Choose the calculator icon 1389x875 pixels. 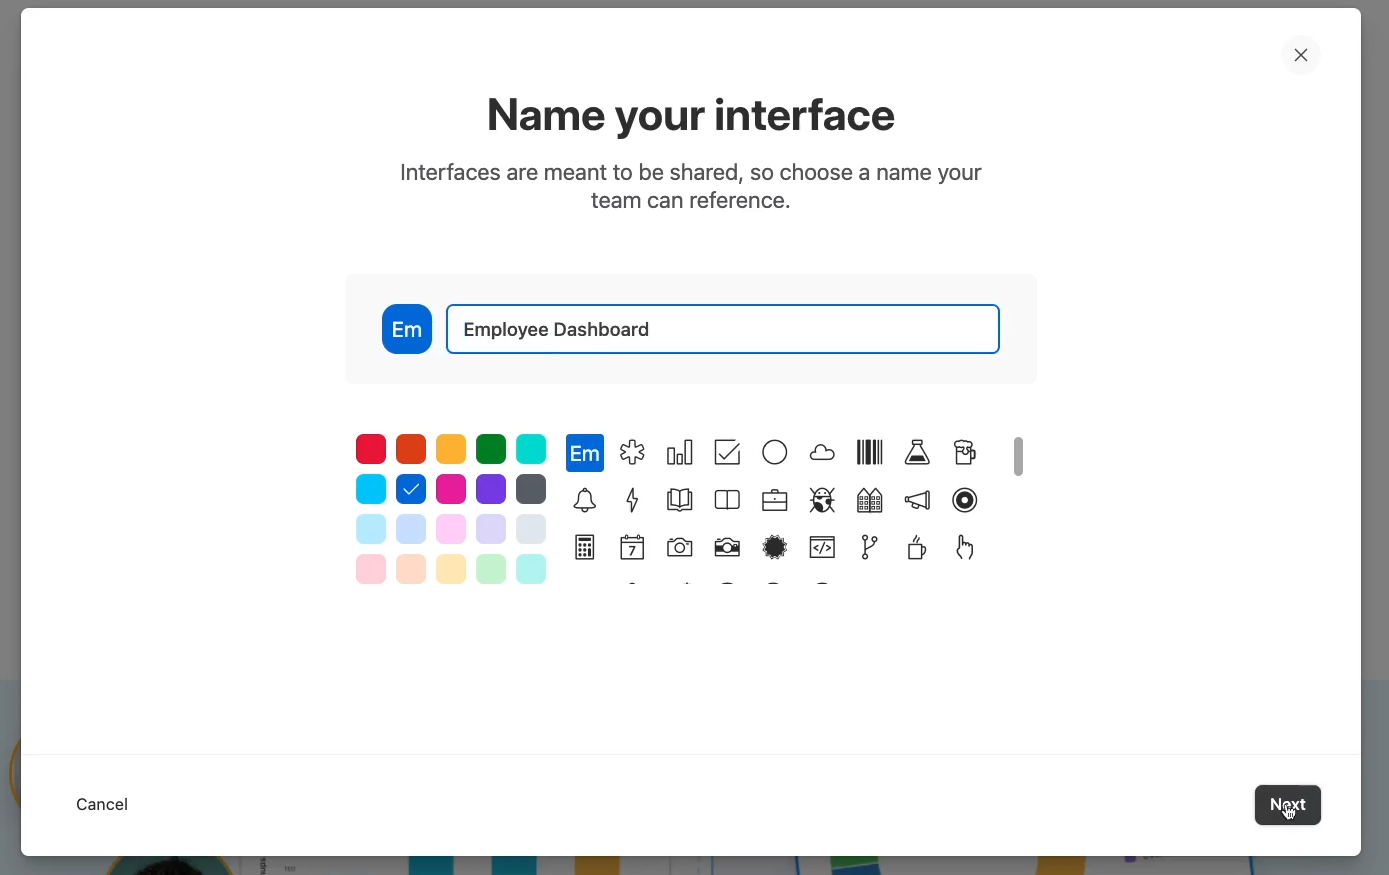[585, 548]
